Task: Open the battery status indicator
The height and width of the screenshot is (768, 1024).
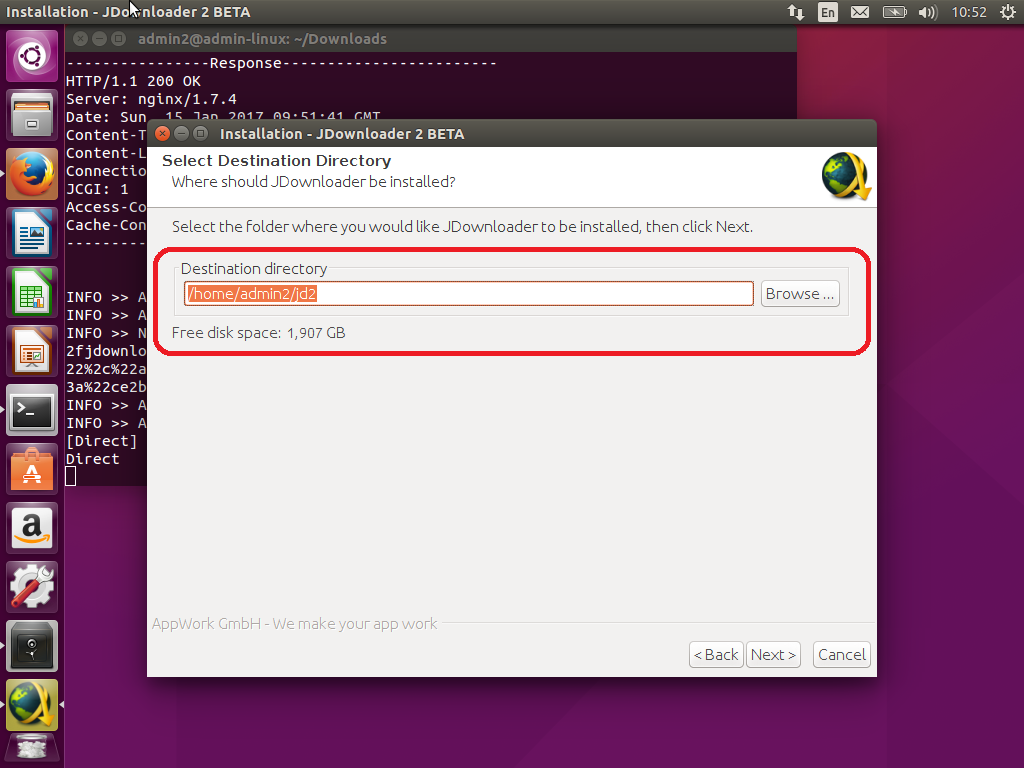Action: tap(895, 12)
